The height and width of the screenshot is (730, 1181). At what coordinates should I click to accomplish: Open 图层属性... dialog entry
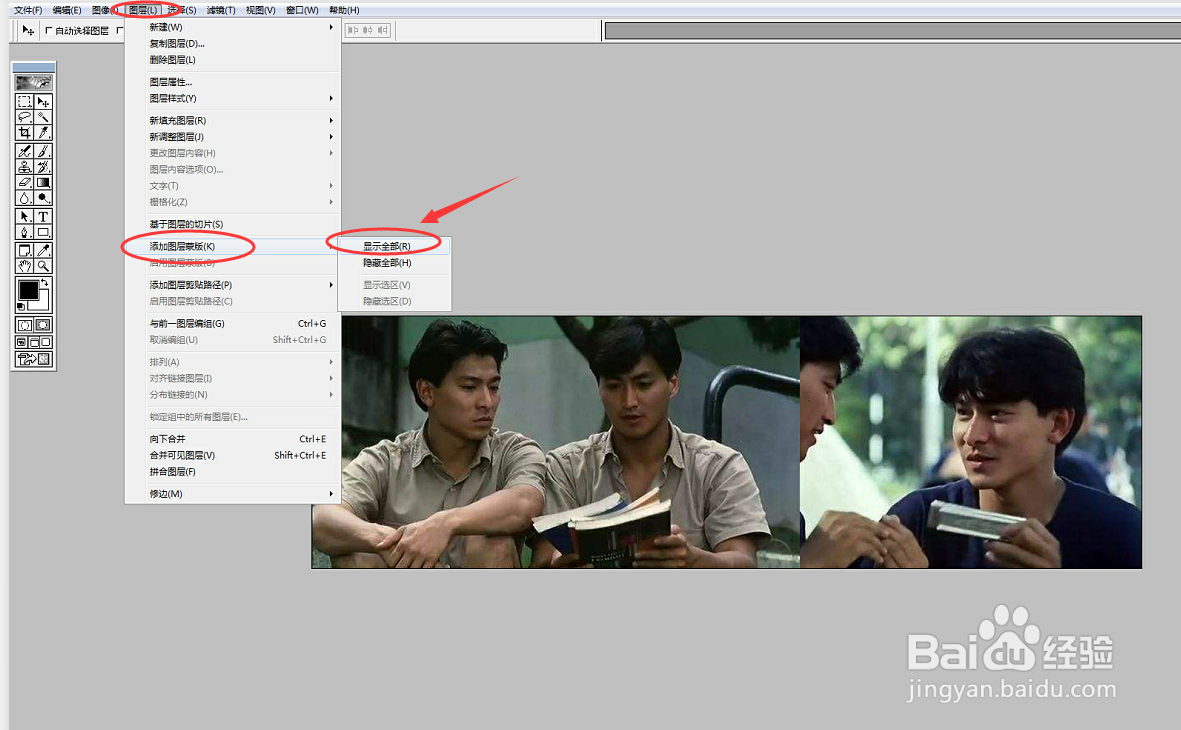tap(233, 82)
